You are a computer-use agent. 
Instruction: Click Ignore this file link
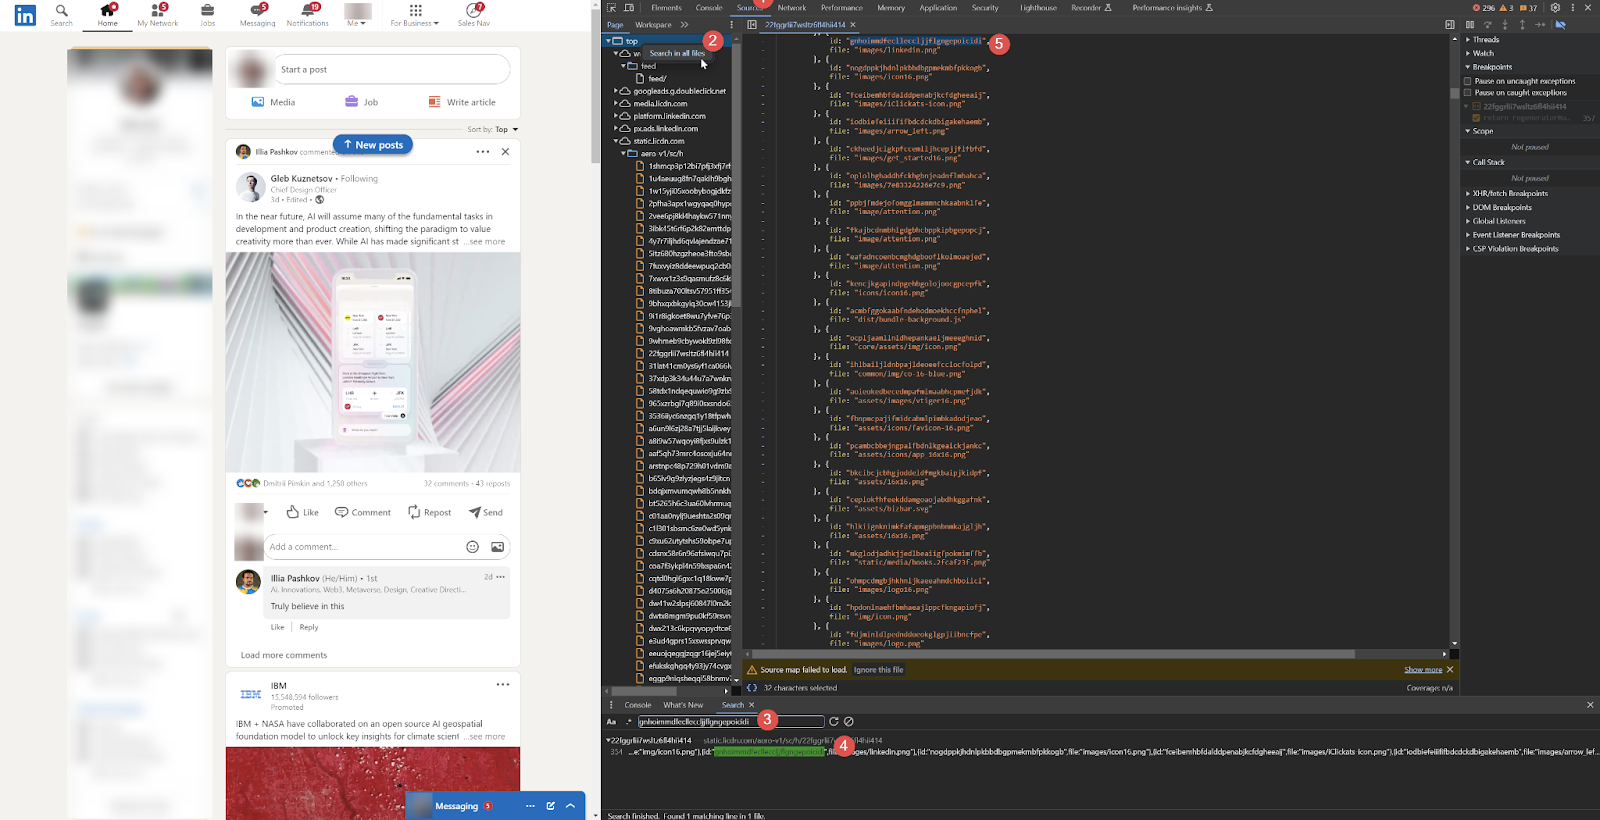[x=878, y=670]
